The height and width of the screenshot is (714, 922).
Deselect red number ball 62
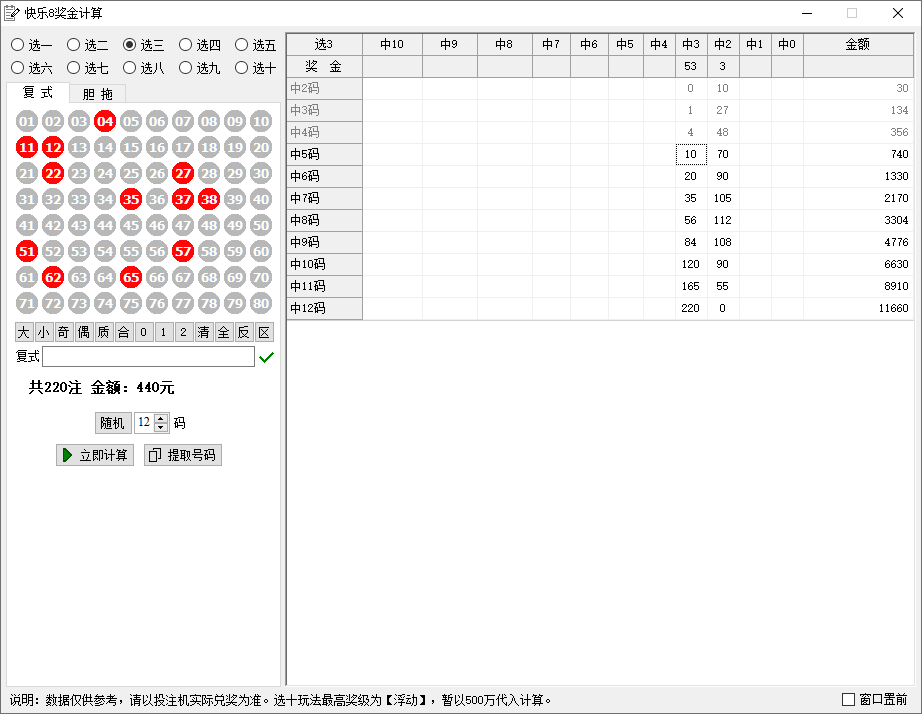click(53, 278)
